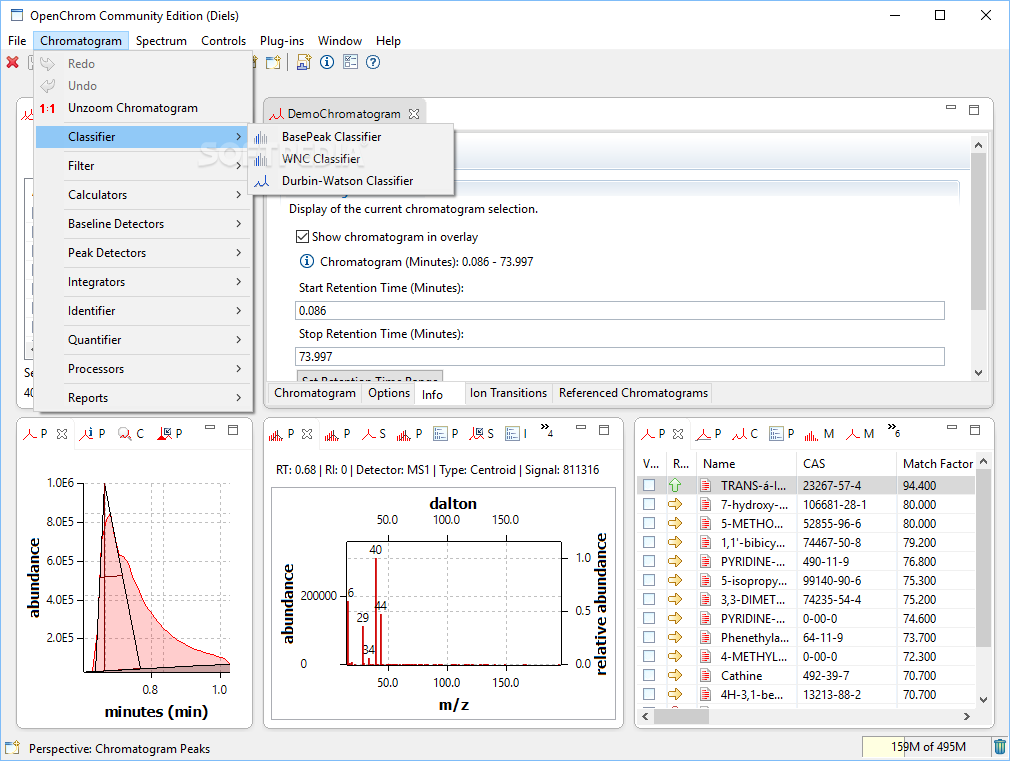Image resolution: width=1010 pixels, height=761 pixels.
Task: Check the box for the 7-hydroxy row
Action: coord(649,504)
